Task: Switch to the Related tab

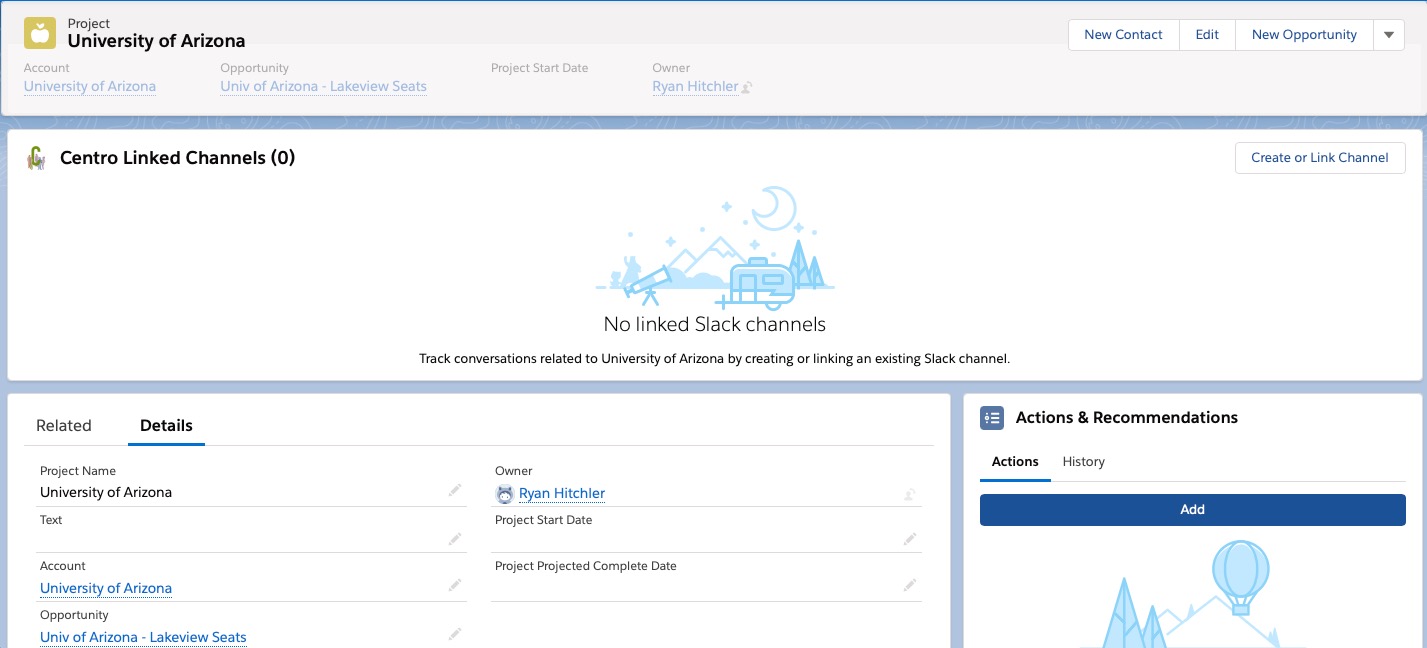Action: [x=64, y=425]
